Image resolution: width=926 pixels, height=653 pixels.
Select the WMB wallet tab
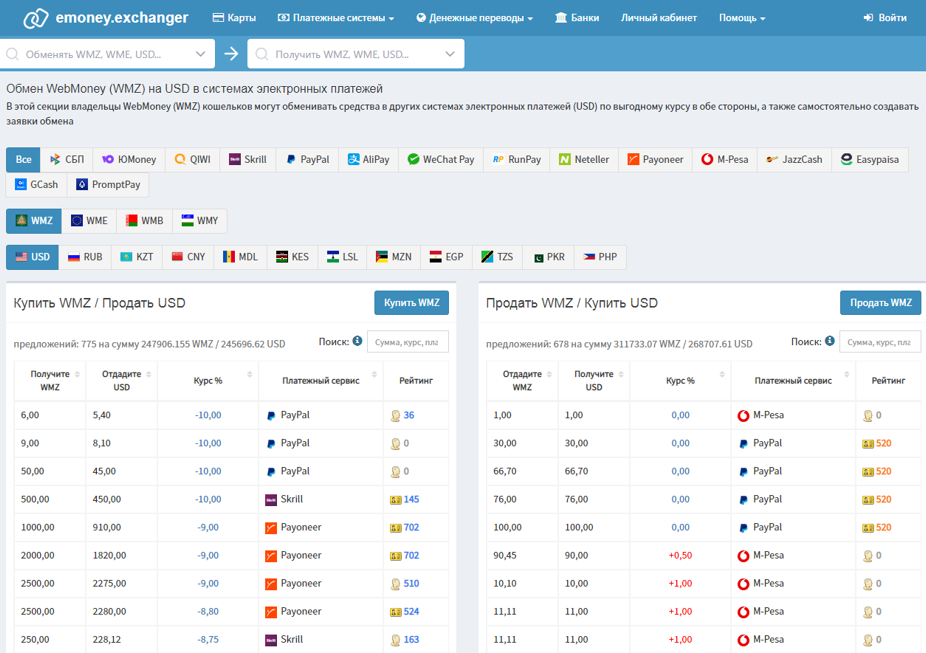point(144,221)
